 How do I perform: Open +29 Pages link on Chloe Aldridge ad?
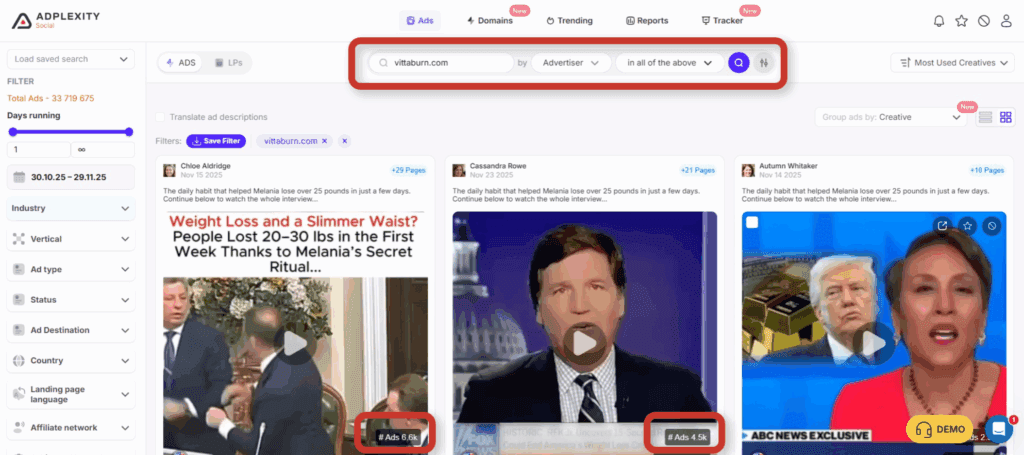pyautogui.click(x=409, y=170)
